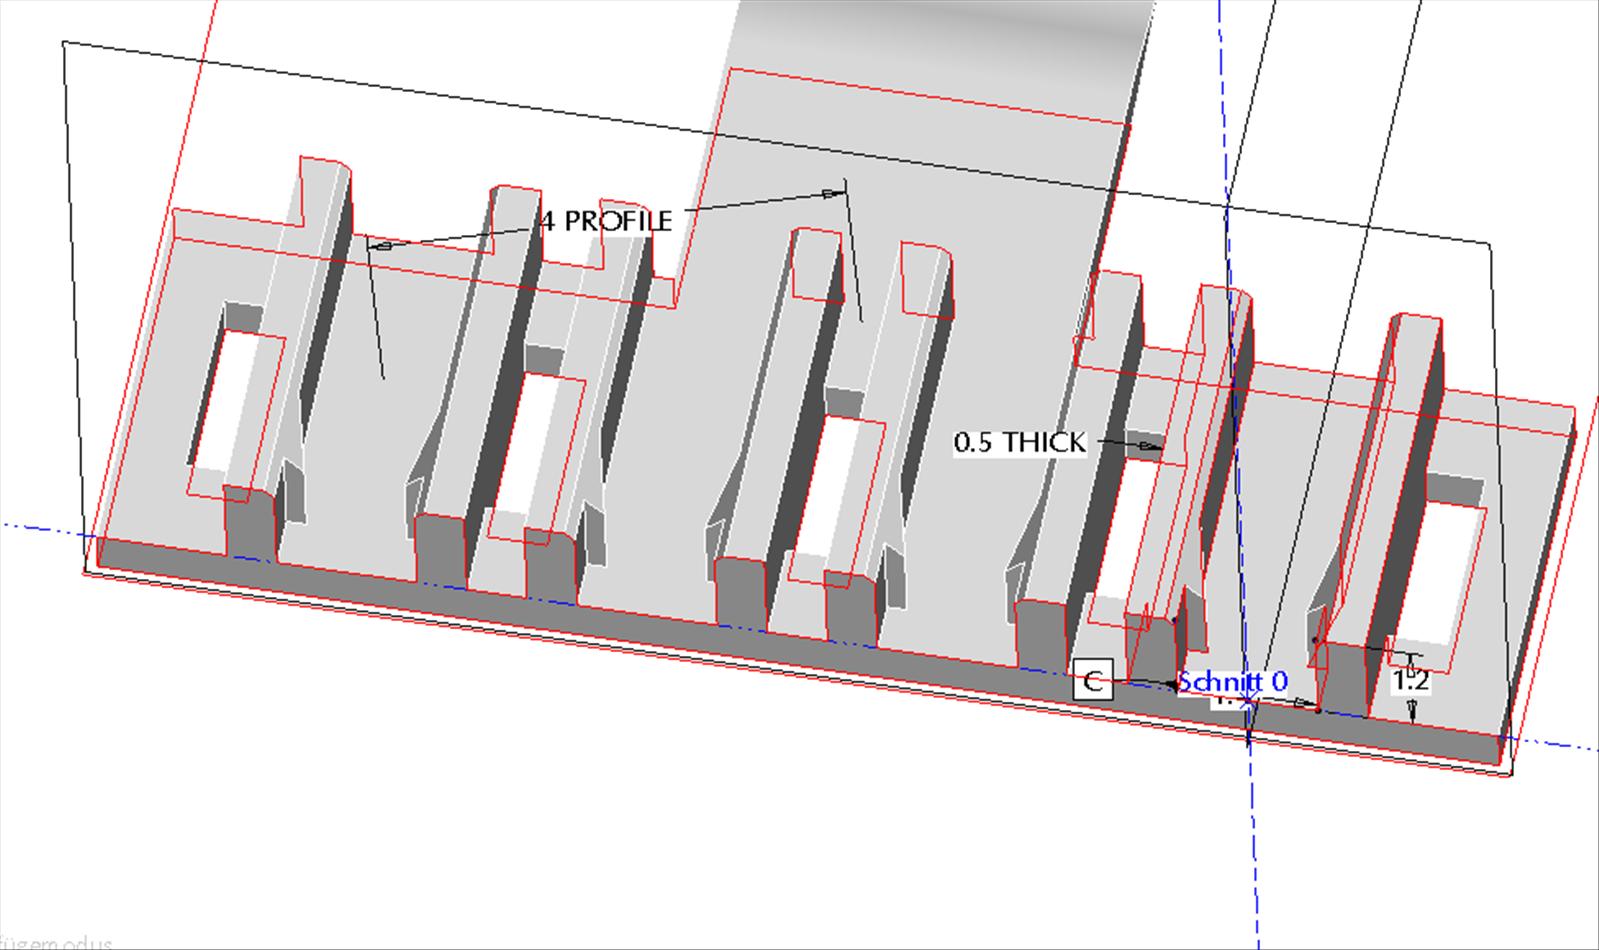Pick the boxed datum tag "C"
The image size is (1599, 950).
(x=1092, y=681)
